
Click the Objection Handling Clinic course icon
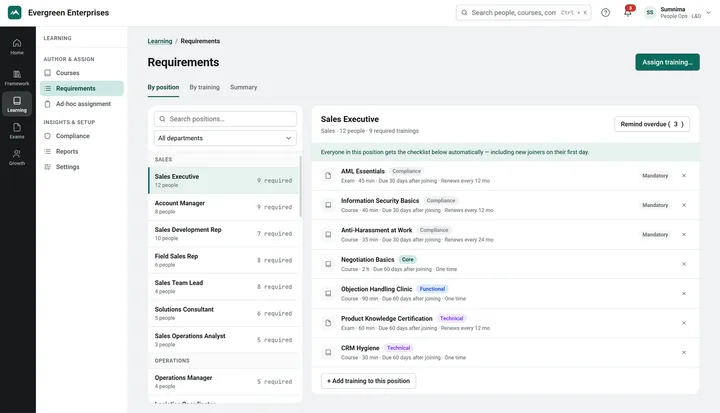tap(328, 294)
